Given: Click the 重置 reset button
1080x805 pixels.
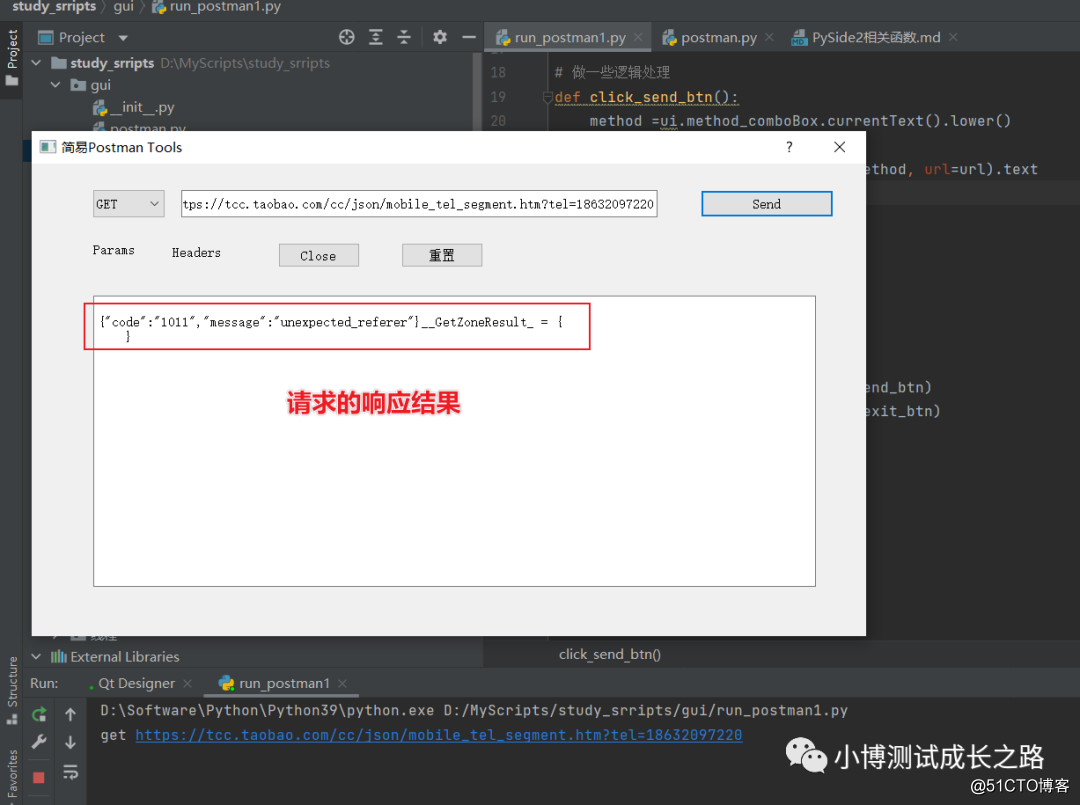Looking at the screenshot, I should point(442,255).
